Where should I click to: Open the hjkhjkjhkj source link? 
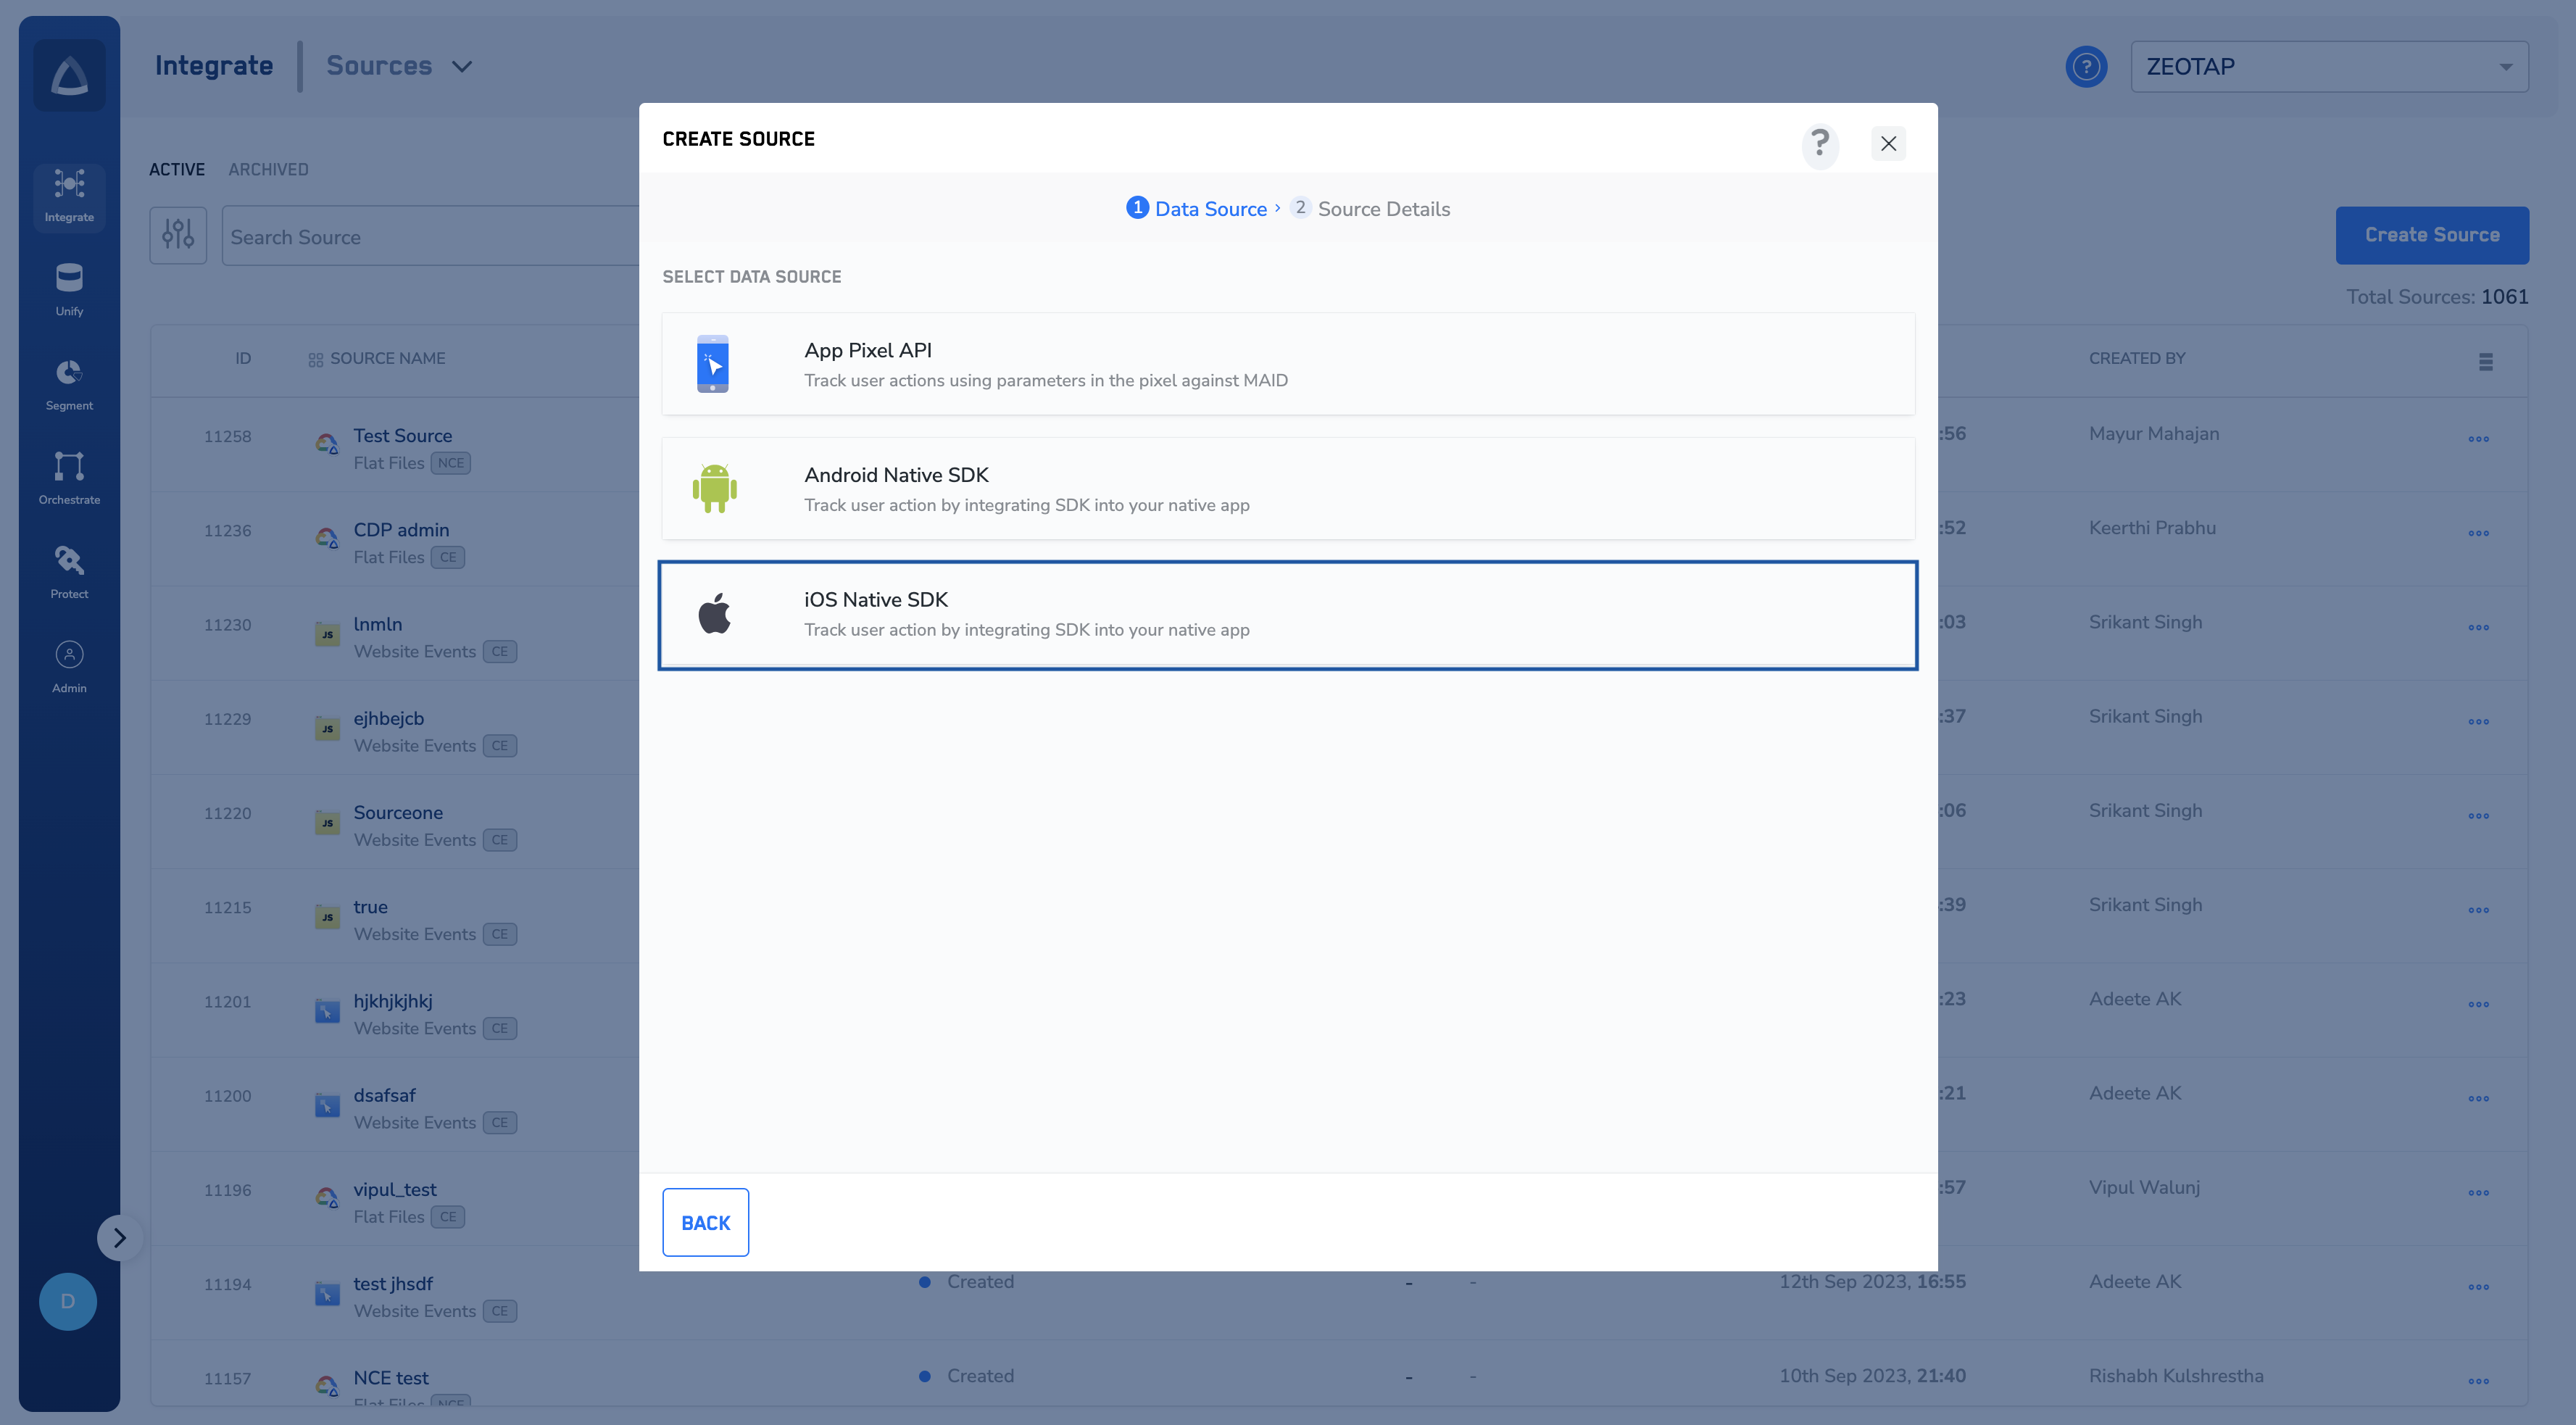pyautogui.click(x=393, y=1001)
